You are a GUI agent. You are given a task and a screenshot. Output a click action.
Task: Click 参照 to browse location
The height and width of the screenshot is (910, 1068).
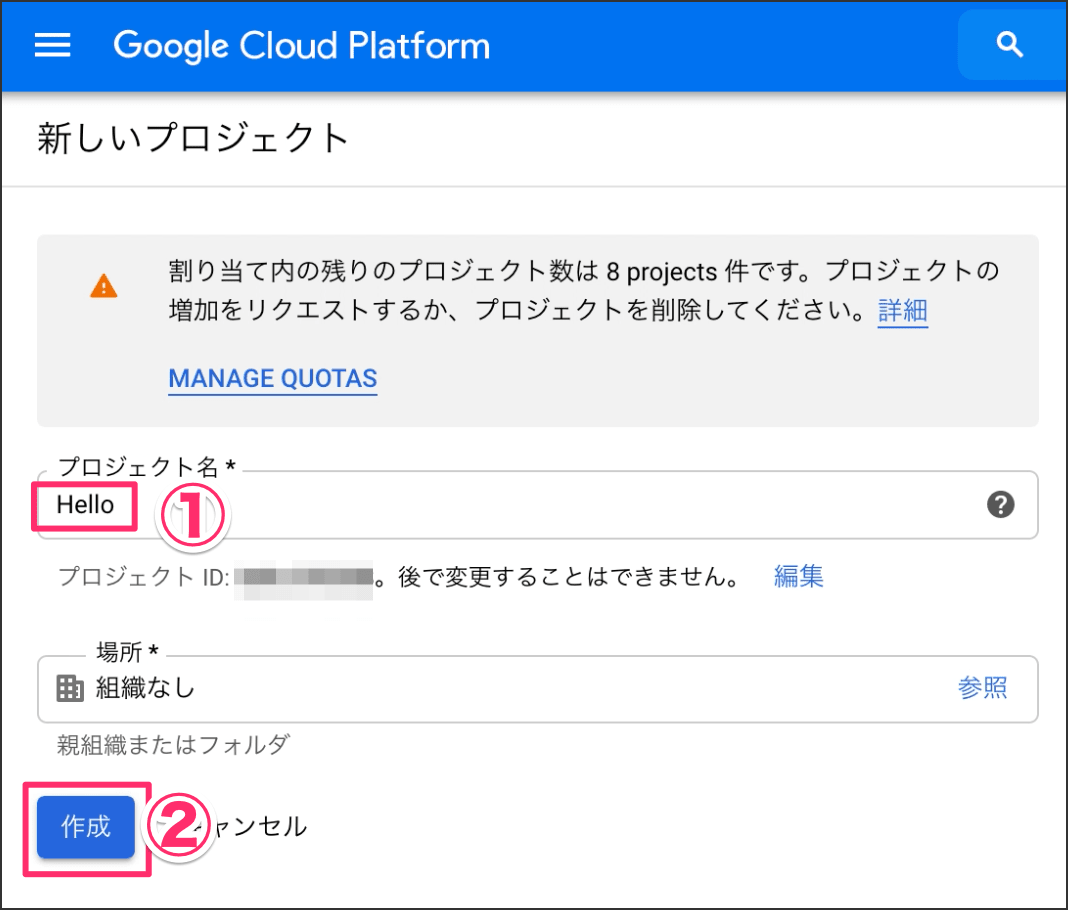(982, 688)
